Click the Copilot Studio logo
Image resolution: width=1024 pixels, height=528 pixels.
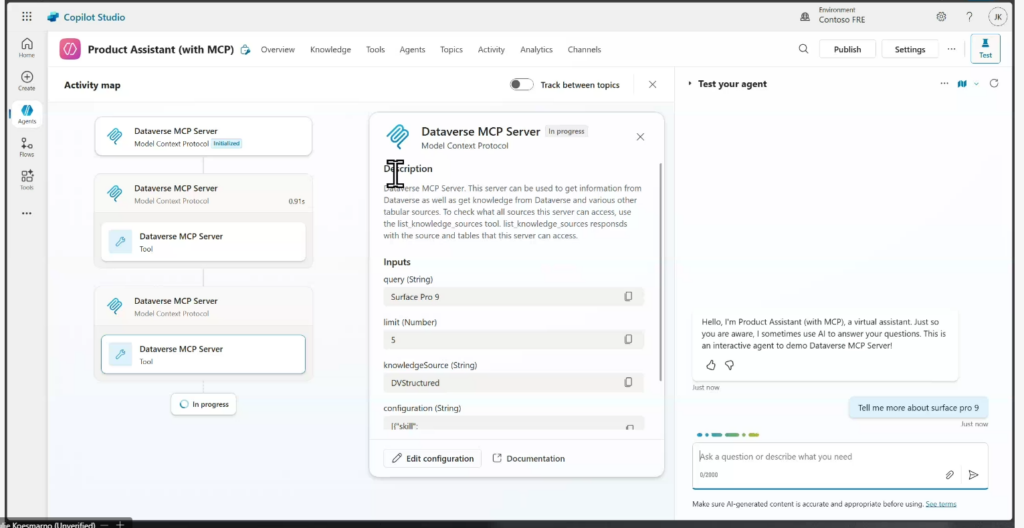click(x=86, y=17)
